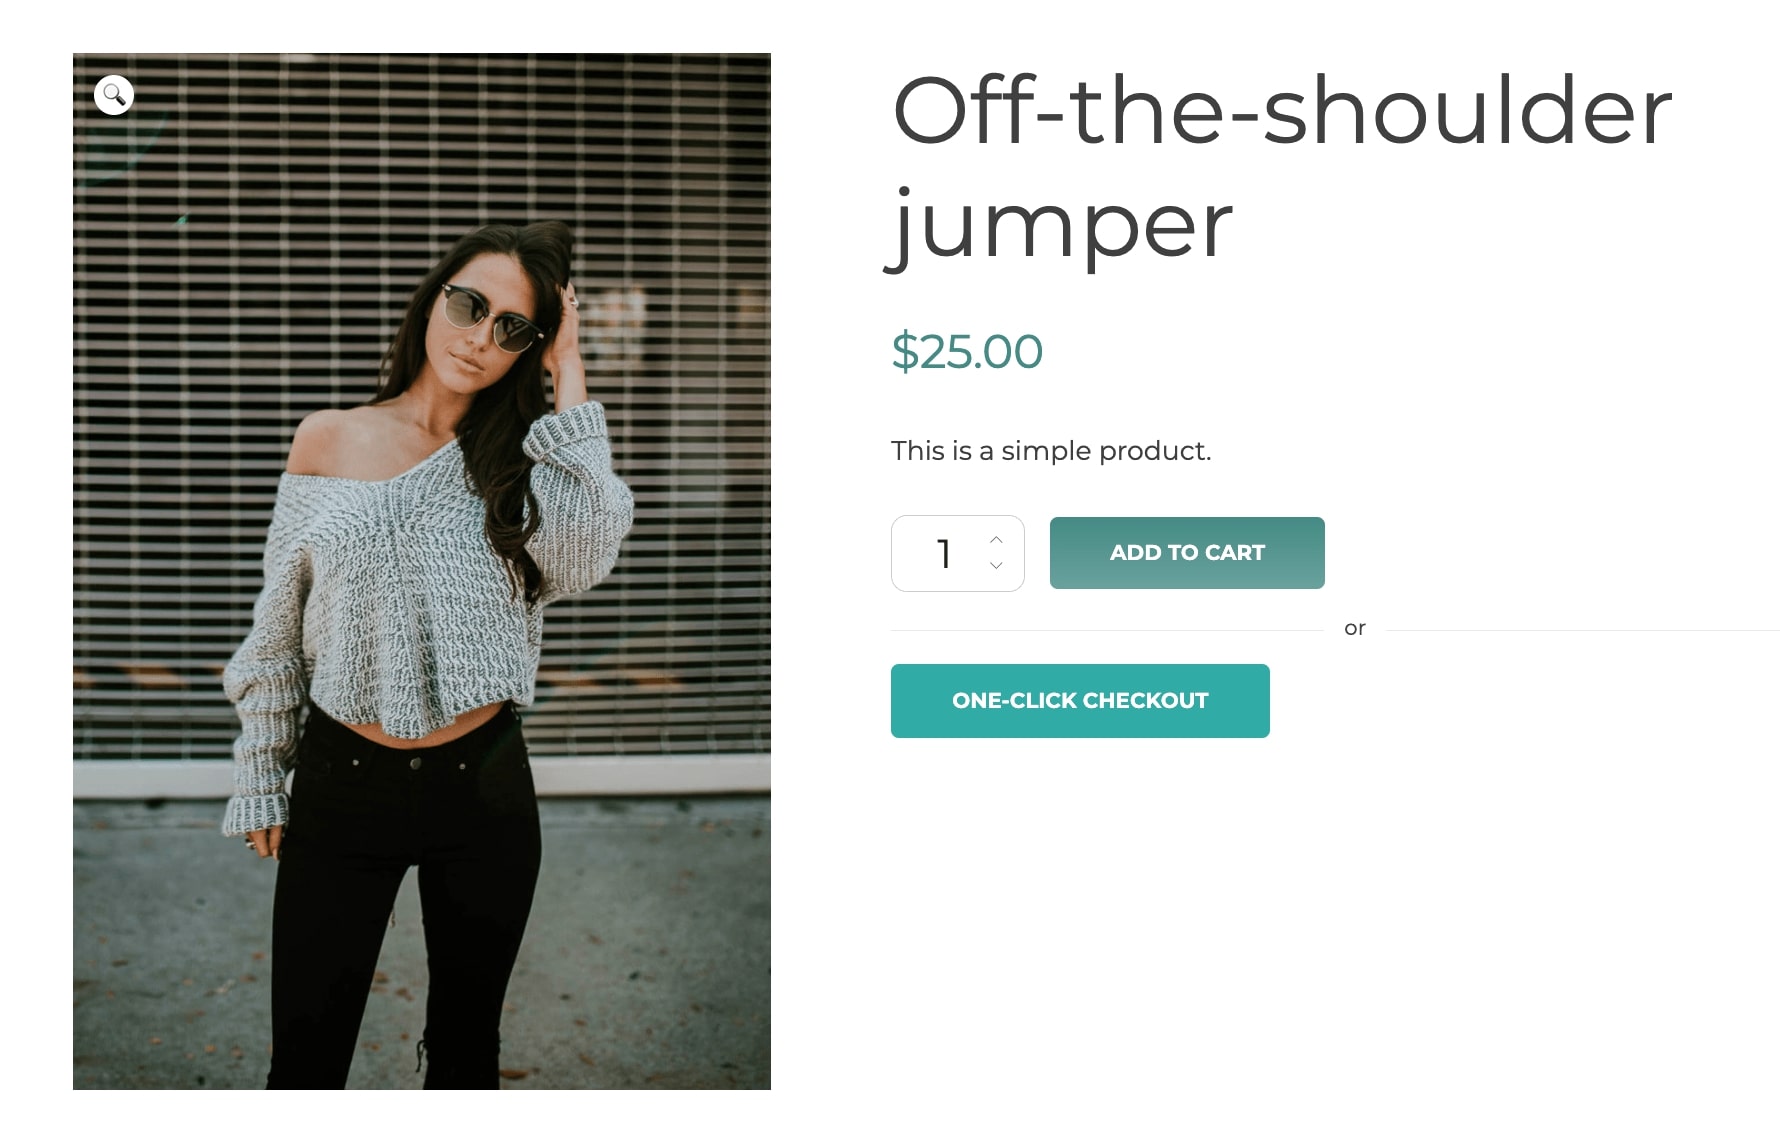Viewport: 1780px width, 1132px height.
Task: Click the Off-the-shoulder product title
Action: (x=1282, y=111)
